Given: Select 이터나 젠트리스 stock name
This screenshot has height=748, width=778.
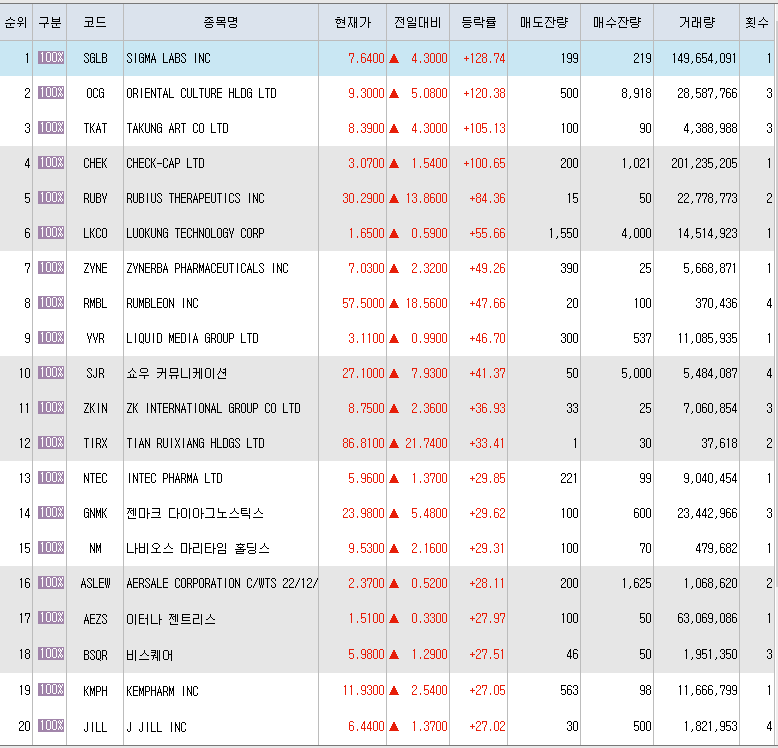Looking at the screenshot, I should tap(171, 619).
